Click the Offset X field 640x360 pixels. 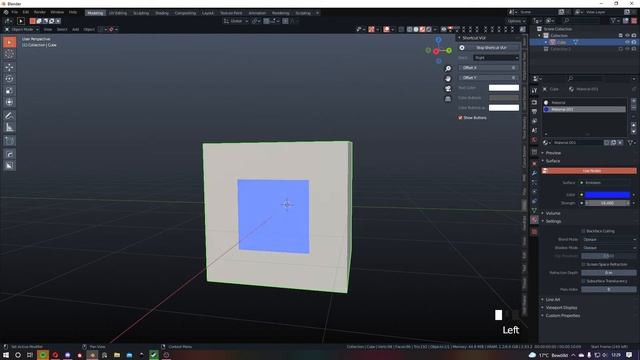tap(489, 68)
